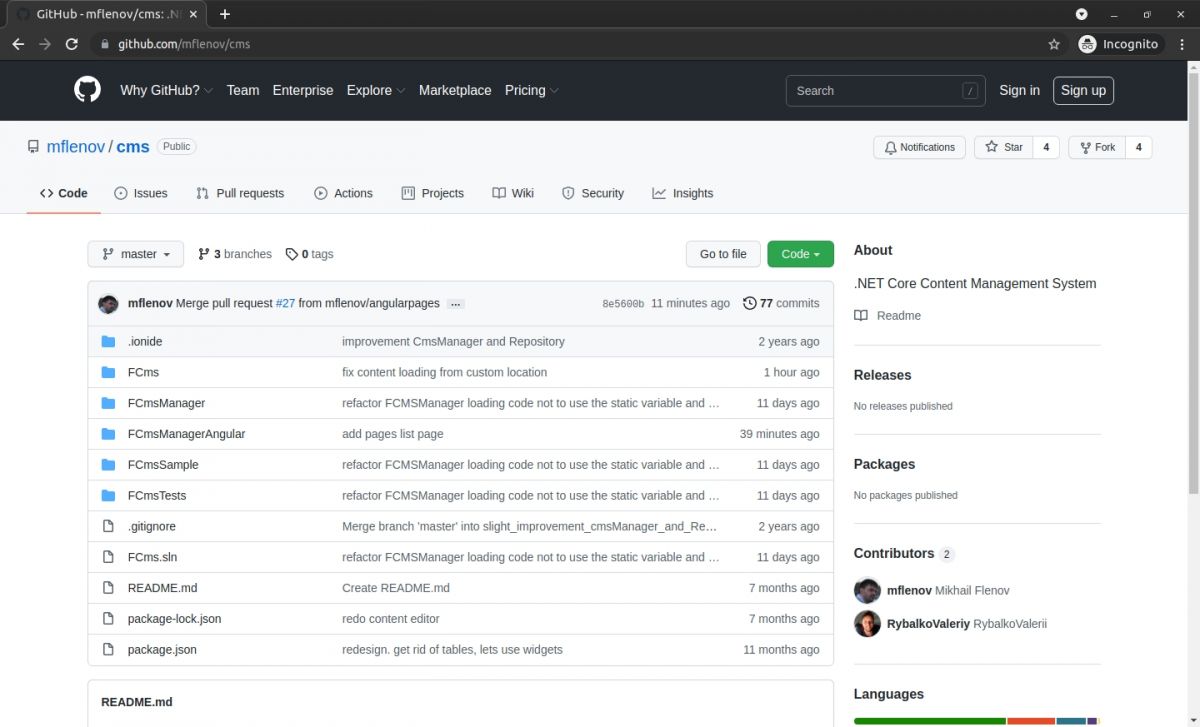Star the repository
Image resolution: width=1200 pixels, height=727 pixels.
[x=1003, y=147]
